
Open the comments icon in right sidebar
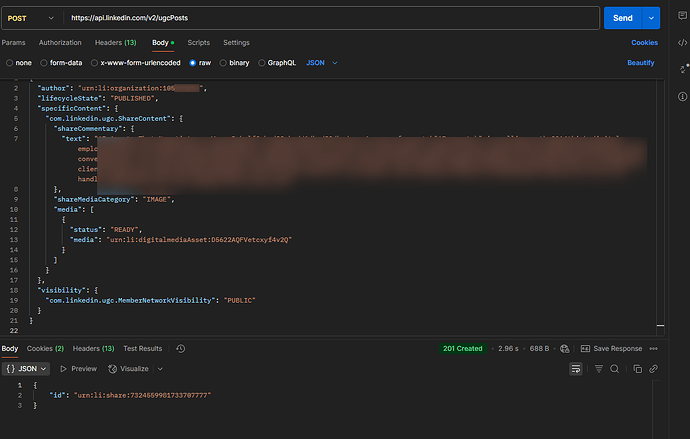[682, 16]
